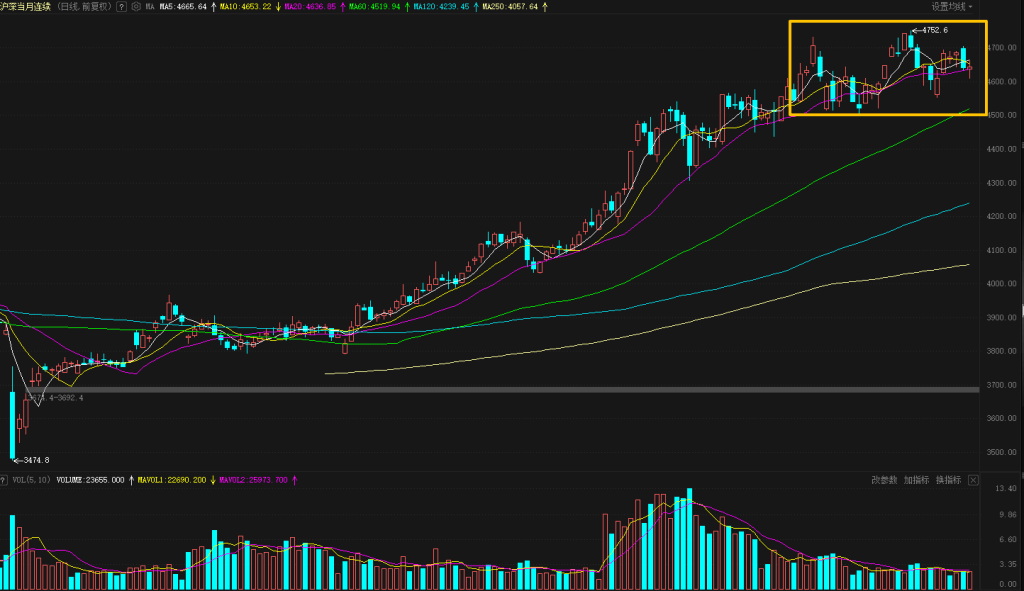This screenshot has width=1024, height=591.
Task: Click the 3474.8 low price arrow marker
Action: 30,460
